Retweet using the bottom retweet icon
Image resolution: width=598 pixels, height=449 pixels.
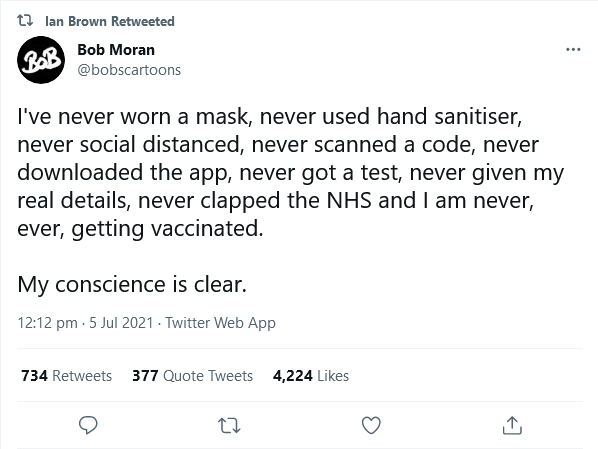coord(229,425)
